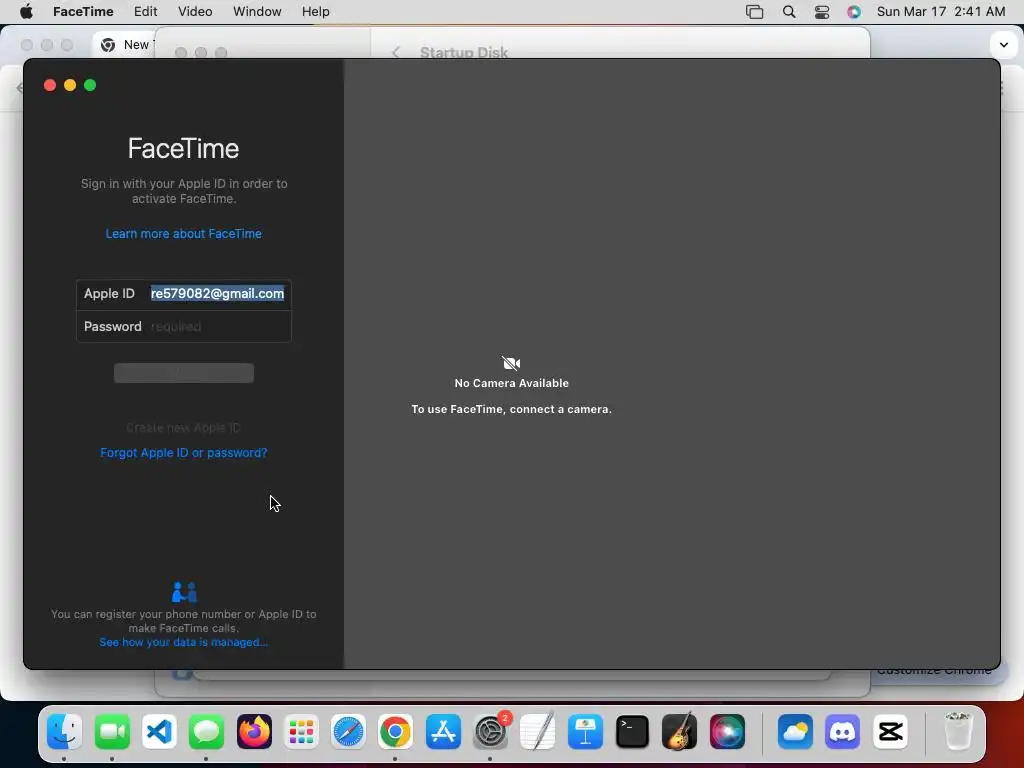Image resolution: width=1024 pixels, height=768 pixels.
Task: Open Finder from the dock
Action: pyautogui.click(x=65, y=731)
